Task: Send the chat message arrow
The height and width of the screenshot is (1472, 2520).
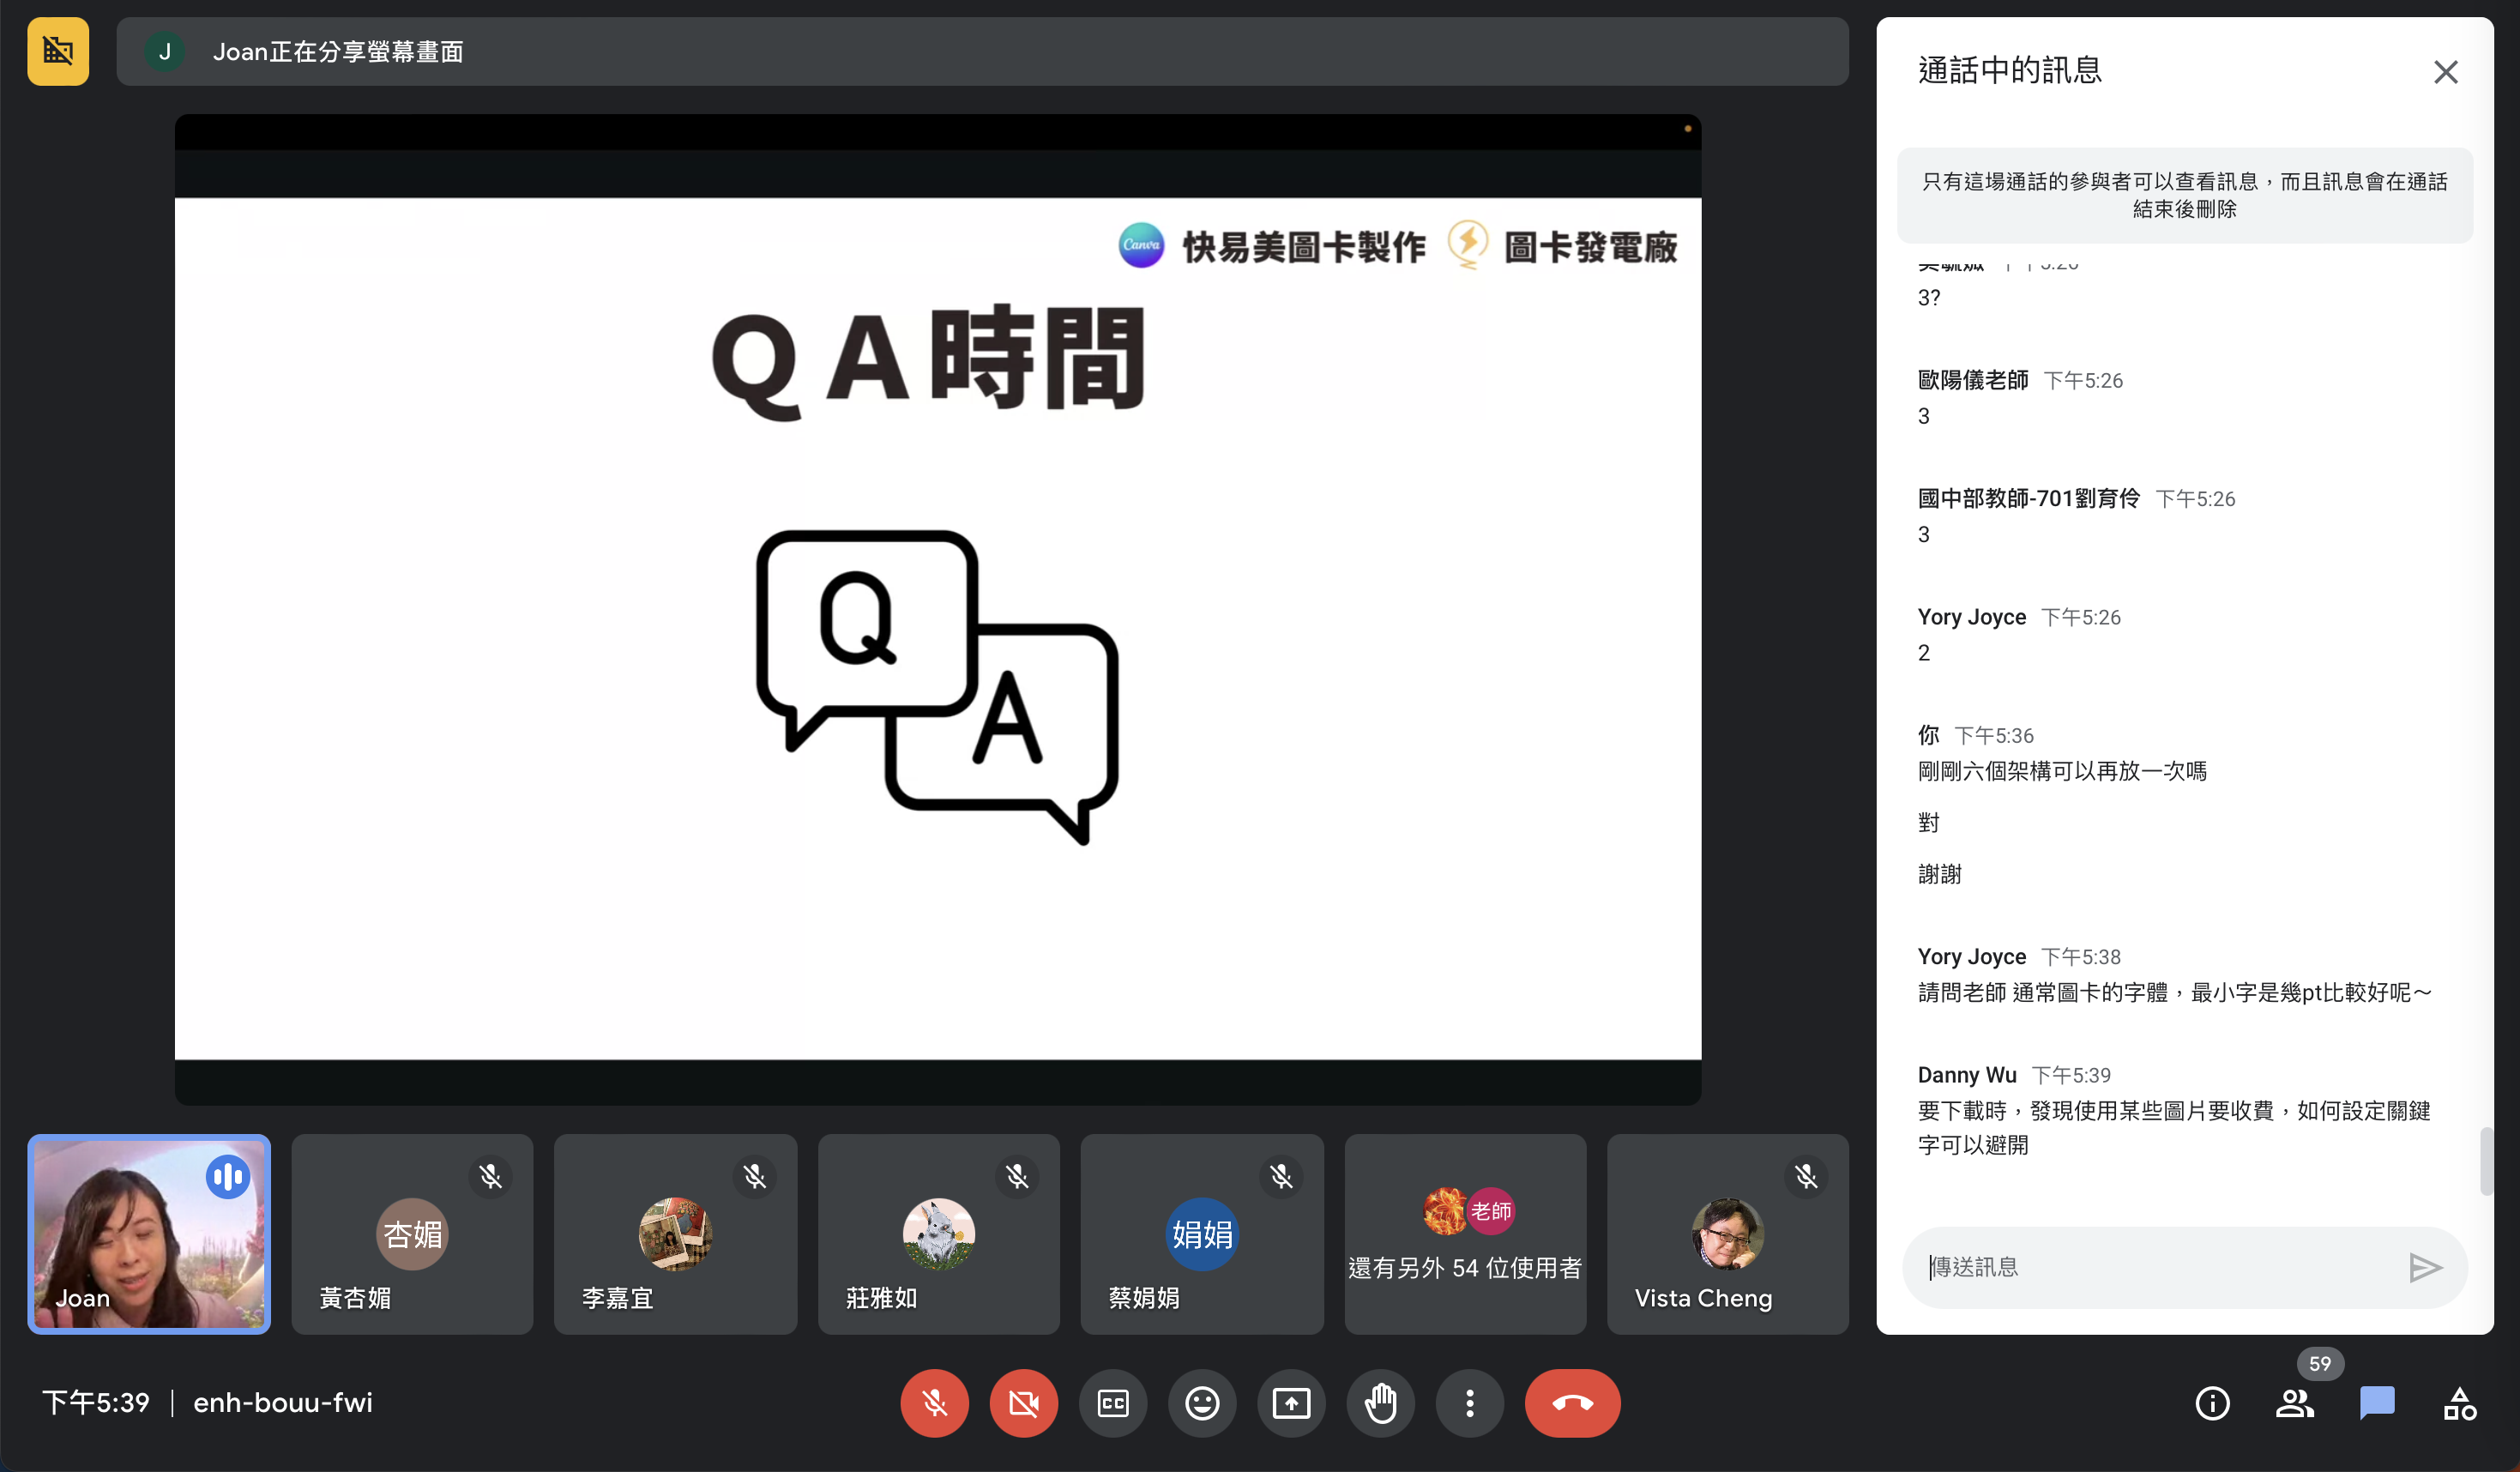Action: click(2426, 1267)
